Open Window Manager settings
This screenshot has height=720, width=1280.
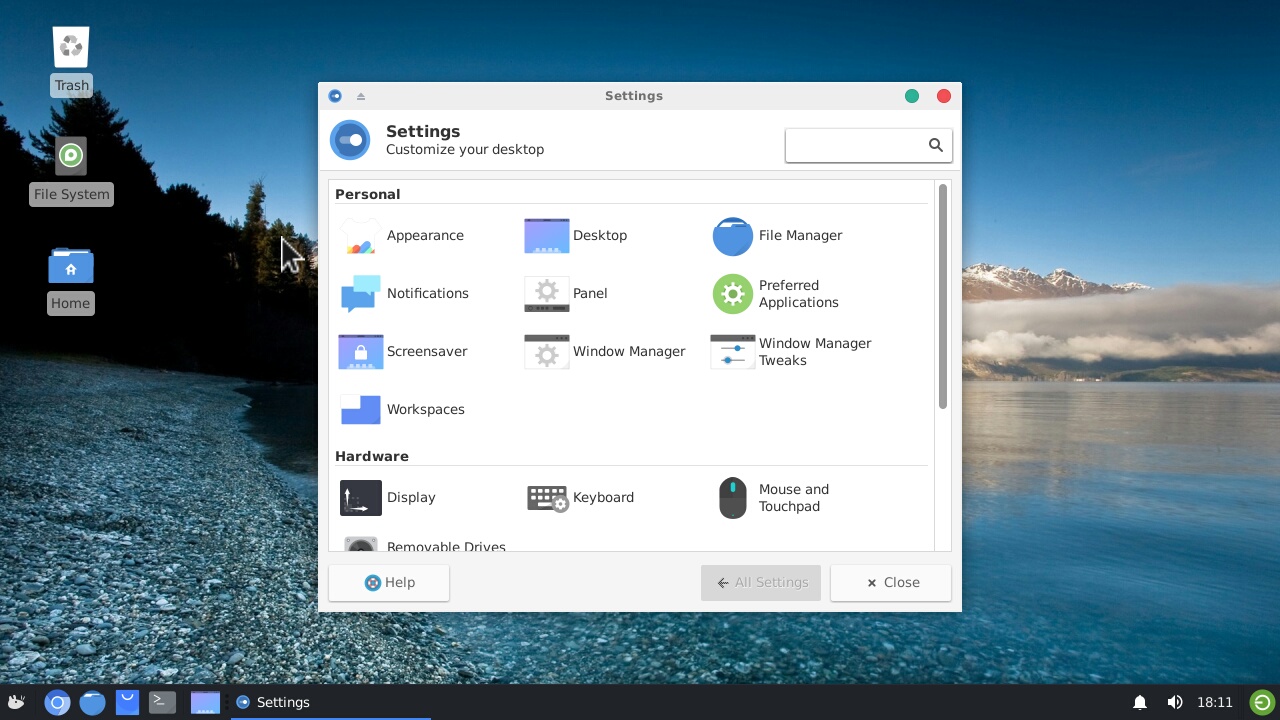[x=605, y=352]
